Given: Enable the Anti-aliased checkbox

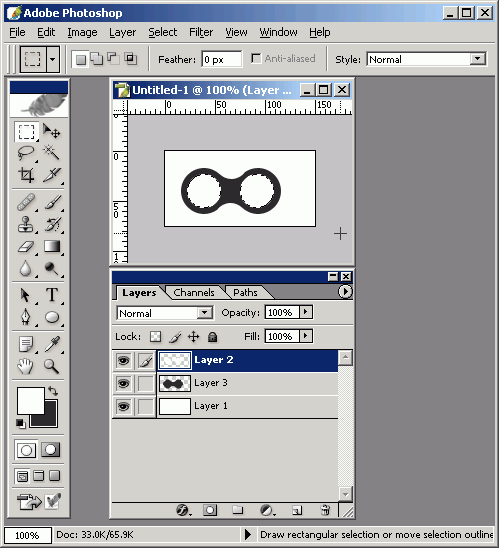Looking at the screenshot, I should click(x=256, y=58).
